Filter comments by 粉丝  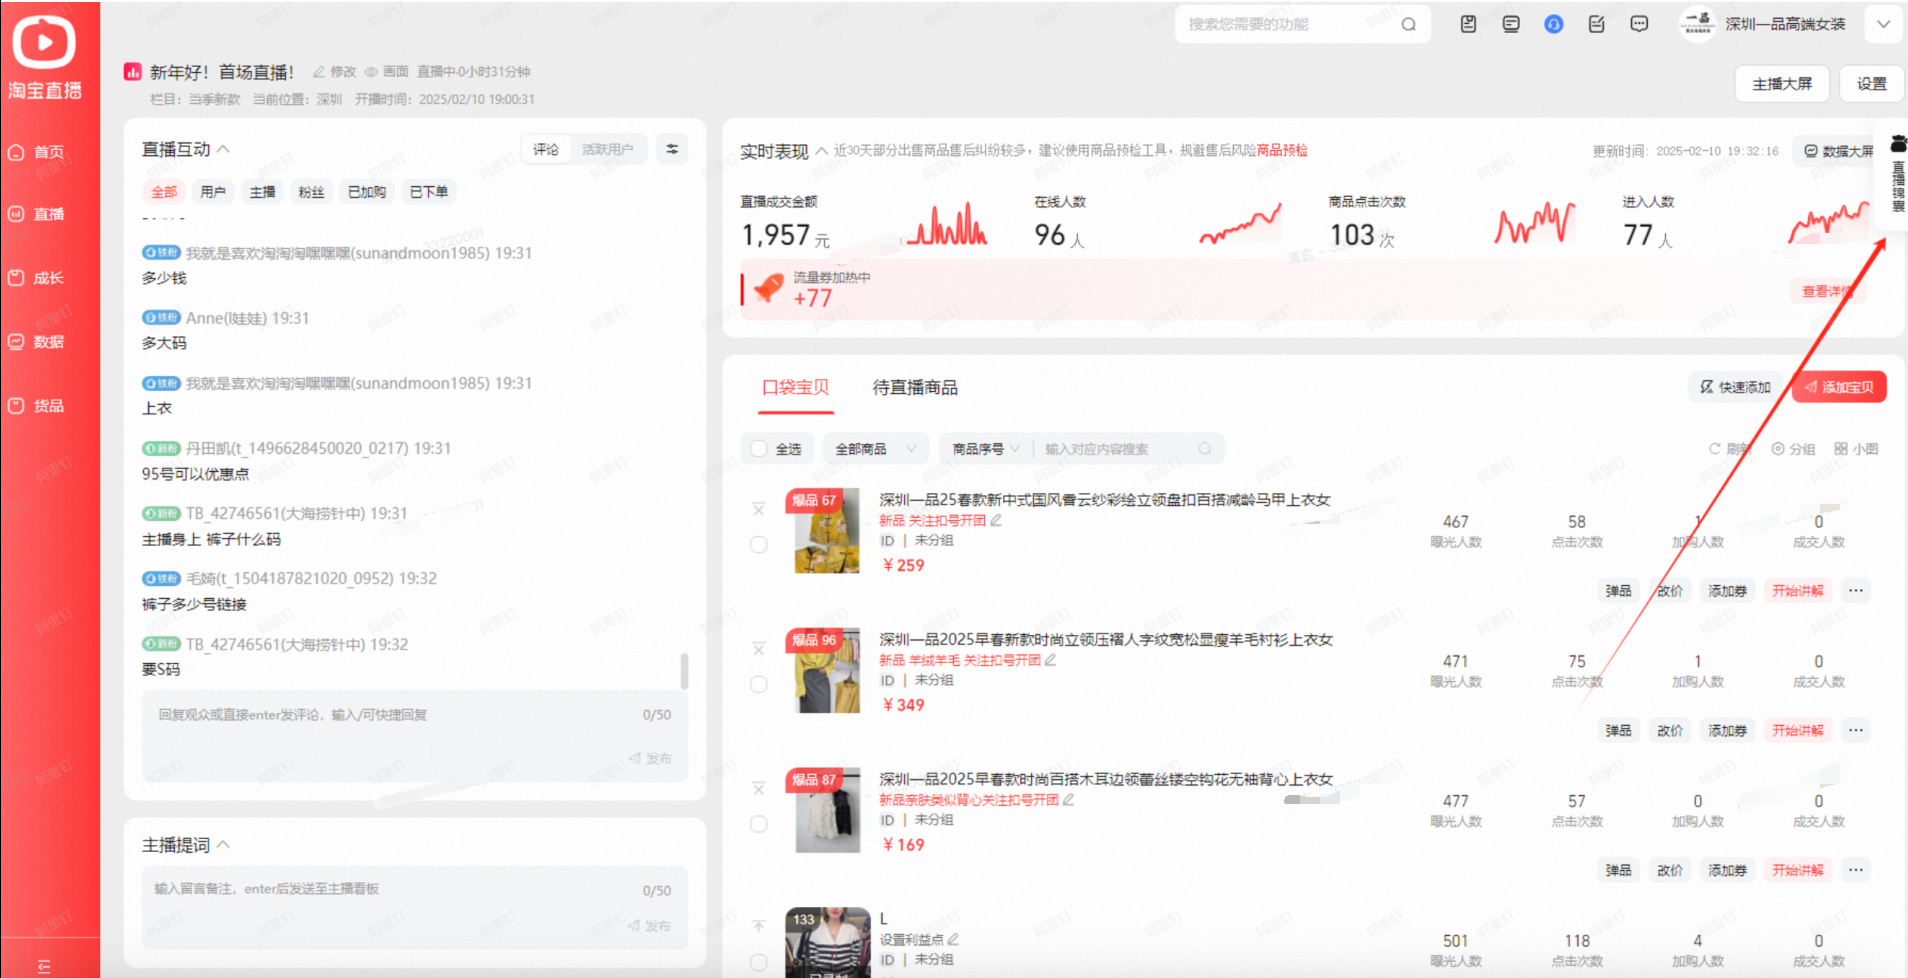[x=311, y=192]
